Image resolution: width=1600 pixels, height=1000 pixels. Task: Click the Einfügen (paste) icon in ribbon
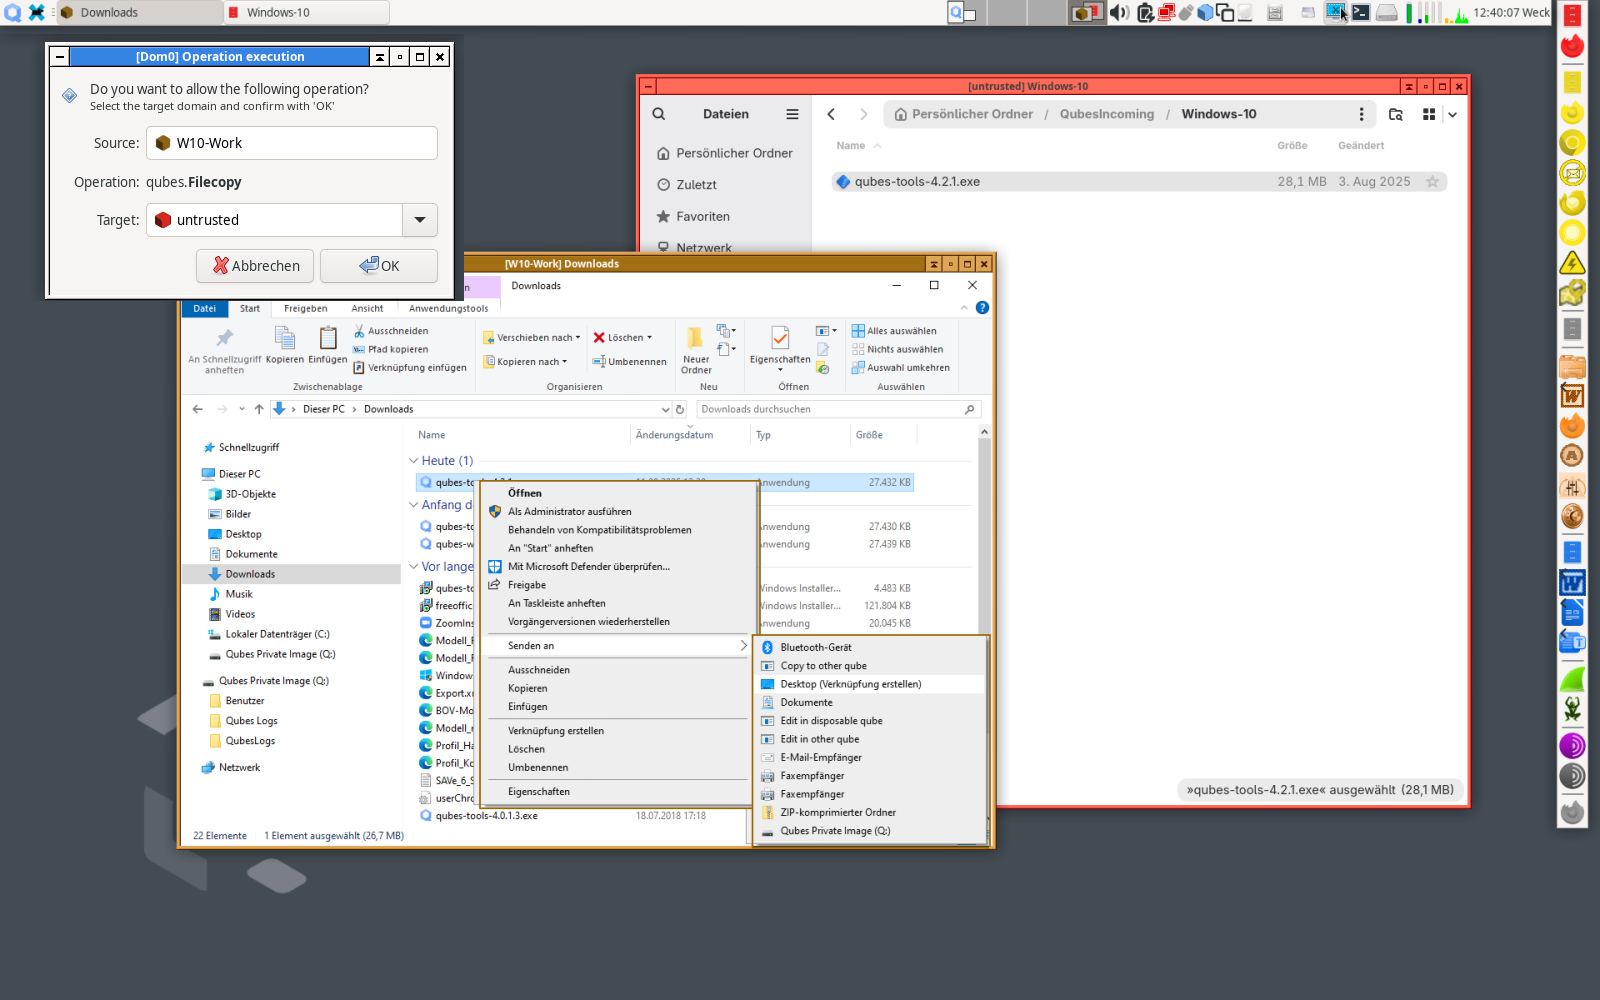point(327,340)
